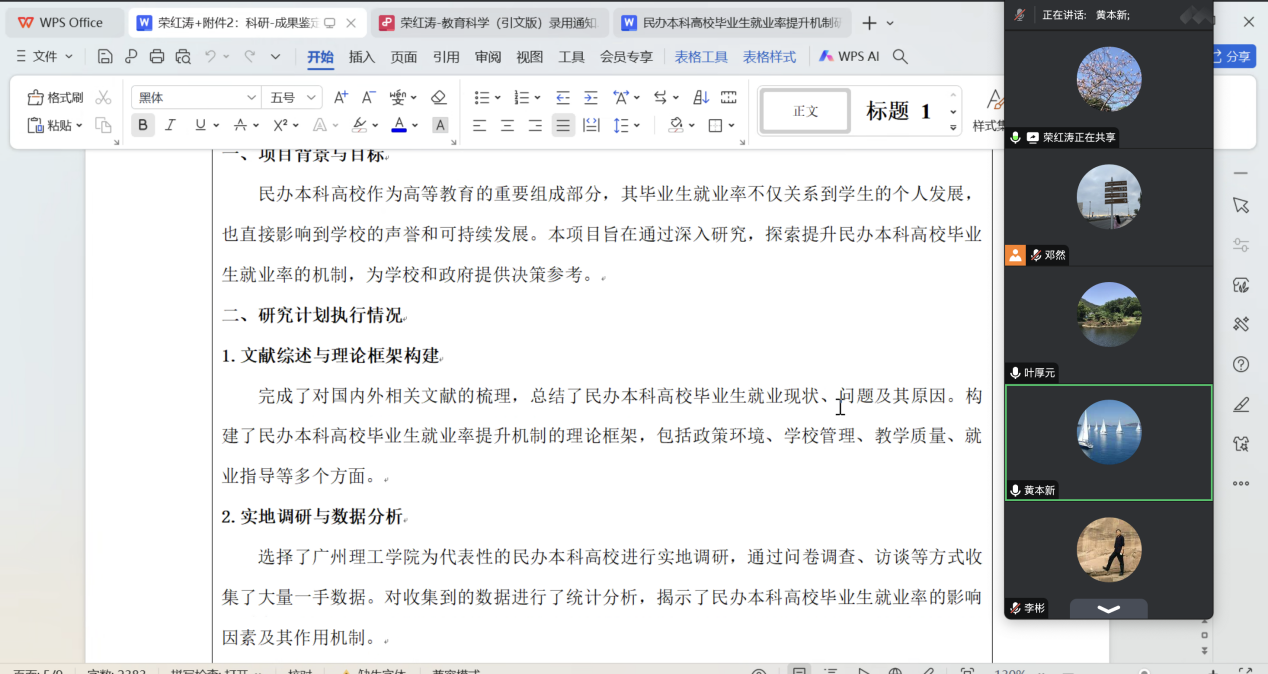Open the font size dropdown (五号)

(x=292, y=97)
